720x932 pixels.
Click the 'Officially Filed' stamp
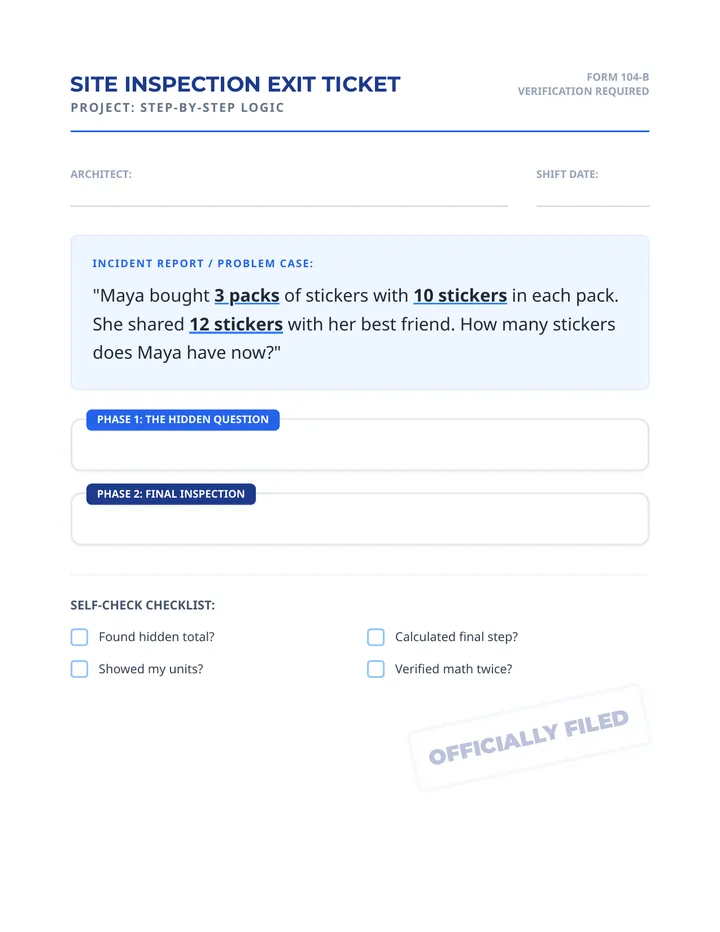[529, 738]
